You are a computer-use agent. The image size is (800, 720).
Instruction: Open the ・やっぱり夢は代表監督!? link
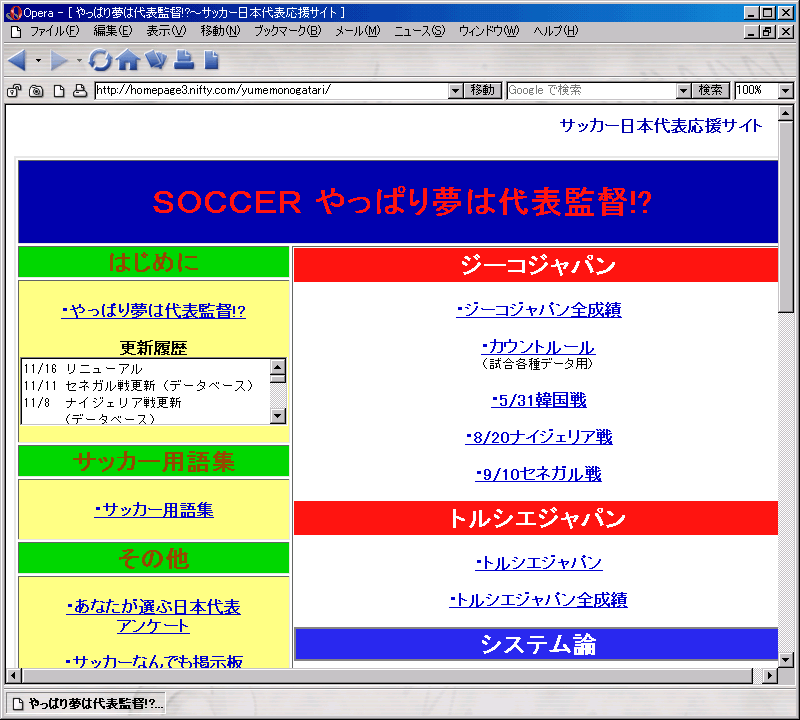pyautogui.click(x=153, y=311)
